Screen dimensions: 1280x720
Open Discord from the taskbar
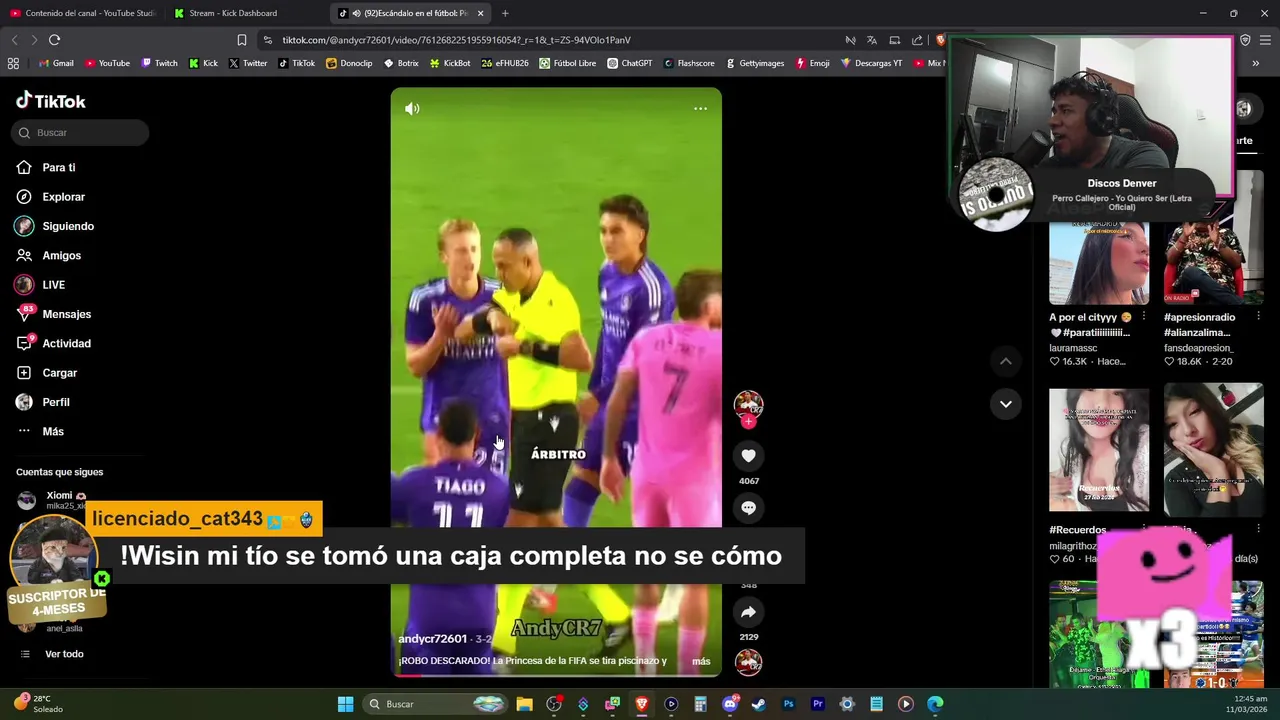730,704
